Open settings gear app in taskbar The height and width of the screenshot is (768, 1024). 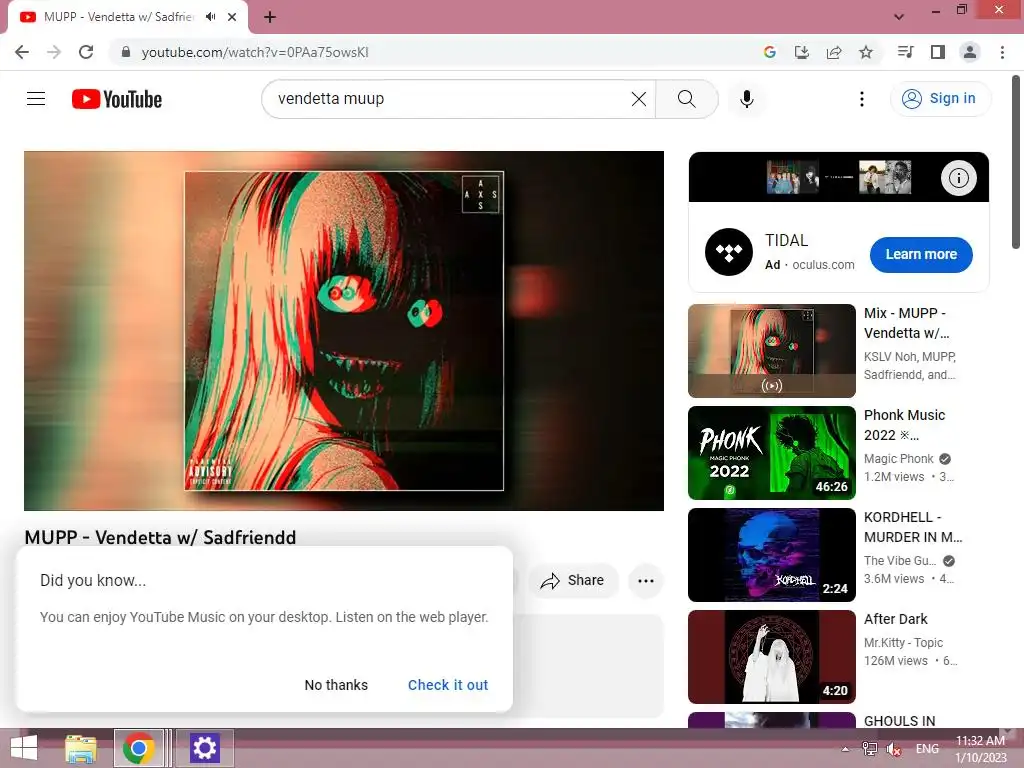click(204, 748)
